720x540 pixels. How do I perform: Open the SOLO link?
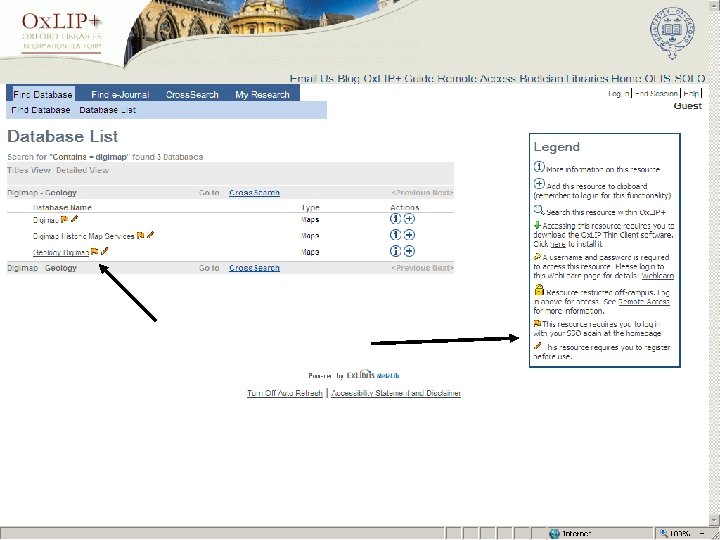689,79
